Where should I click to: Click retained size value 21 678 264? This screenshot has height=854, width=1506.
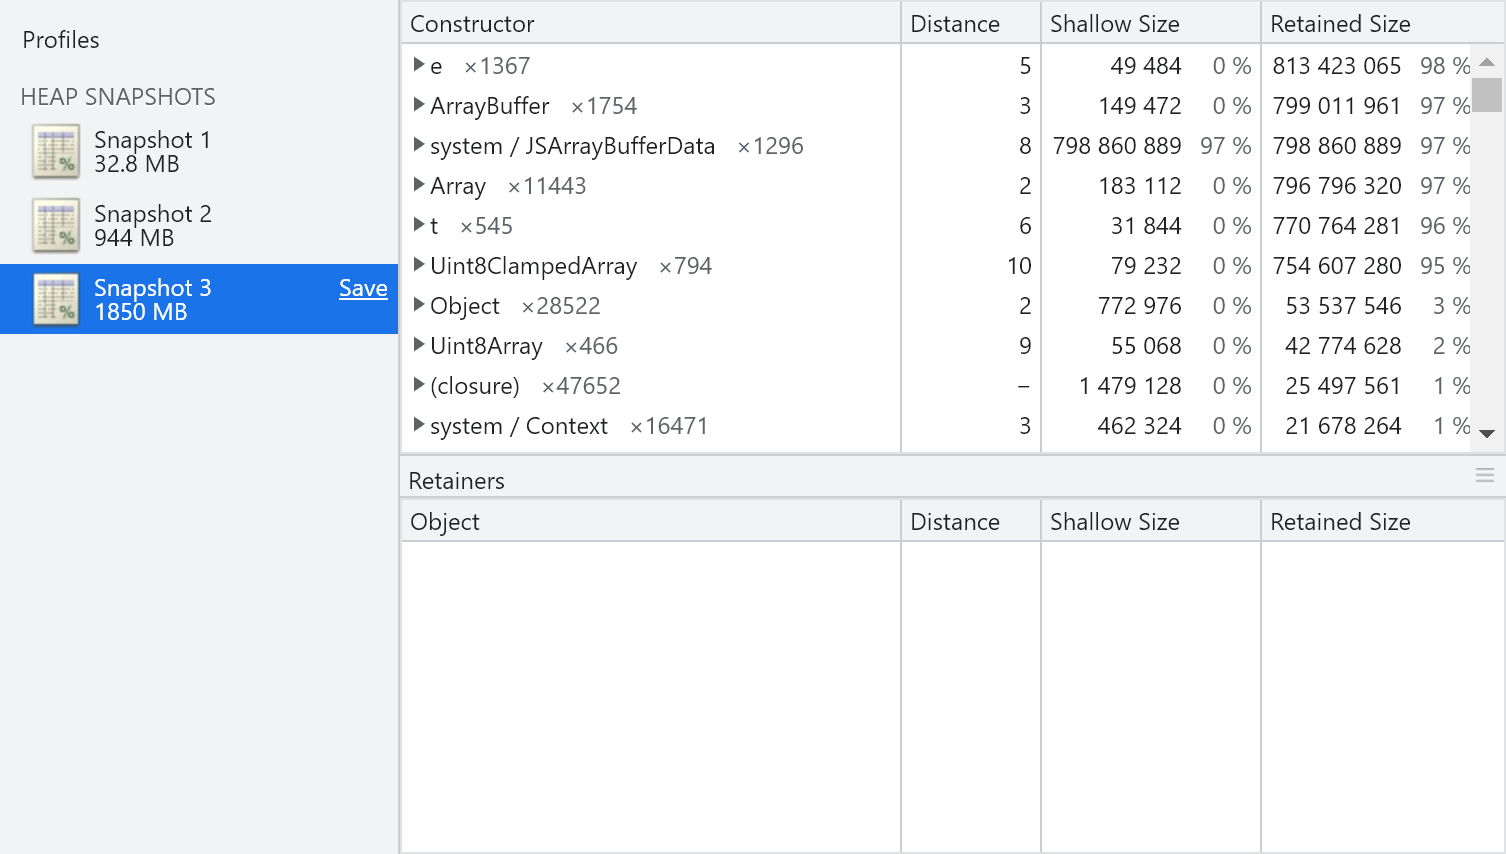click(x=1343, y=426)
